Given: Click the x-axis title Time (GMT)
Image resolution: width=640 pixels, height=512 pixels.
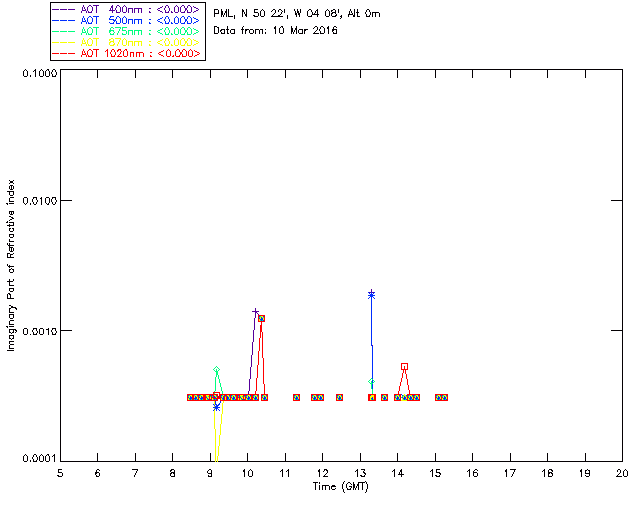Looking at the screenshot, I should point(340,487).
